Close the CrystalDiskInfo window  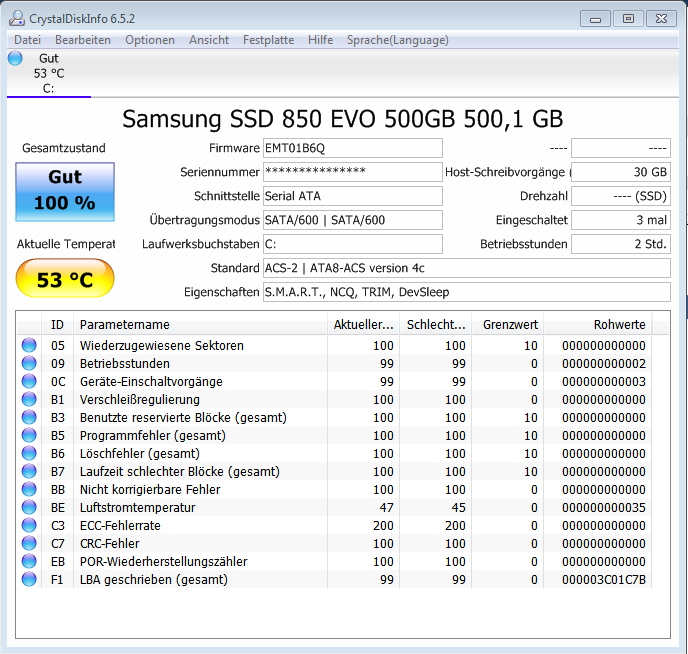[x=661, y=19]
